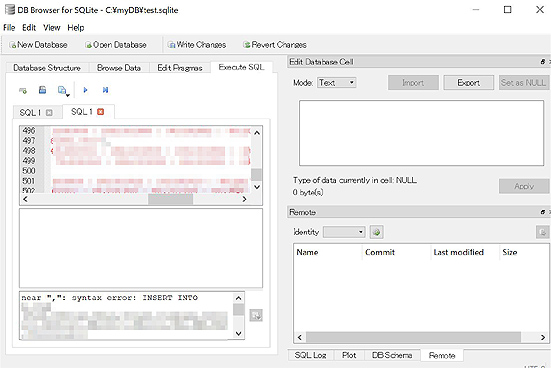Click the SQL editor scroll right arrow
Viewport: 551px width, 368px height.
[x=244, y=199]
